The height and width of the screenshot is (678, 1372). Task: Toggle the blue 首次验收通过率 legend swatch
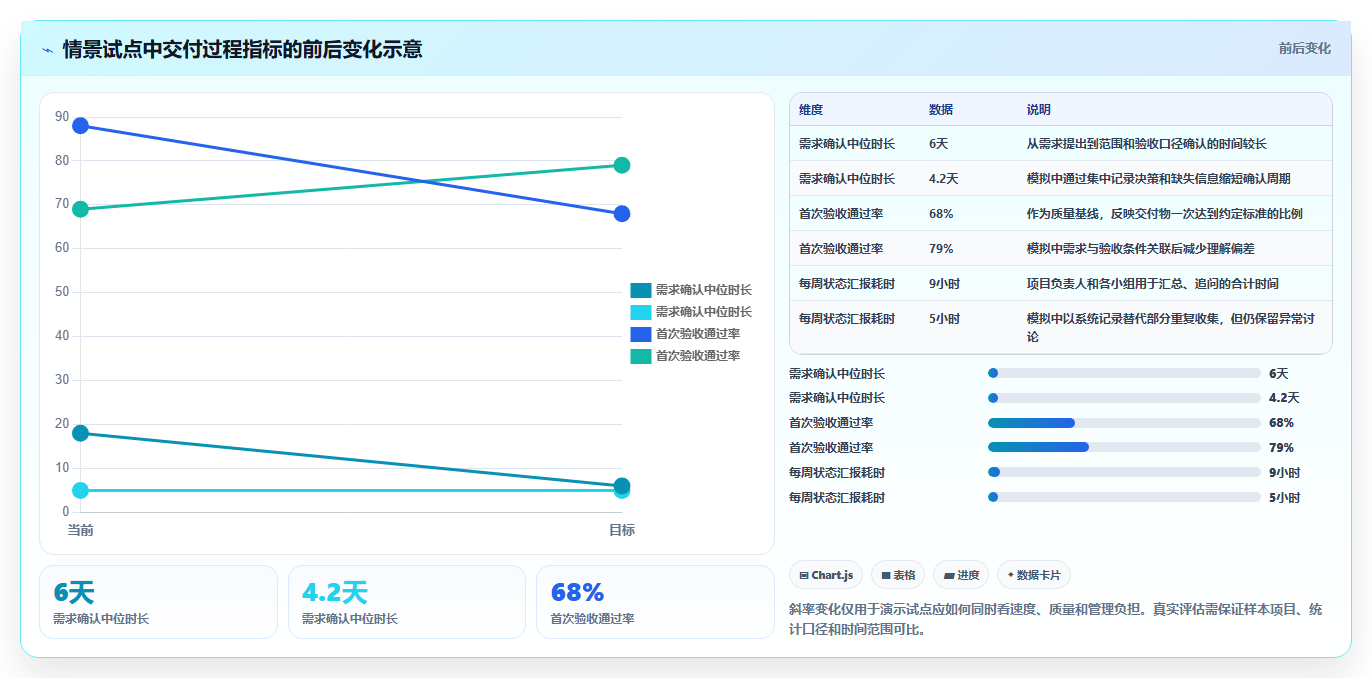640,334
